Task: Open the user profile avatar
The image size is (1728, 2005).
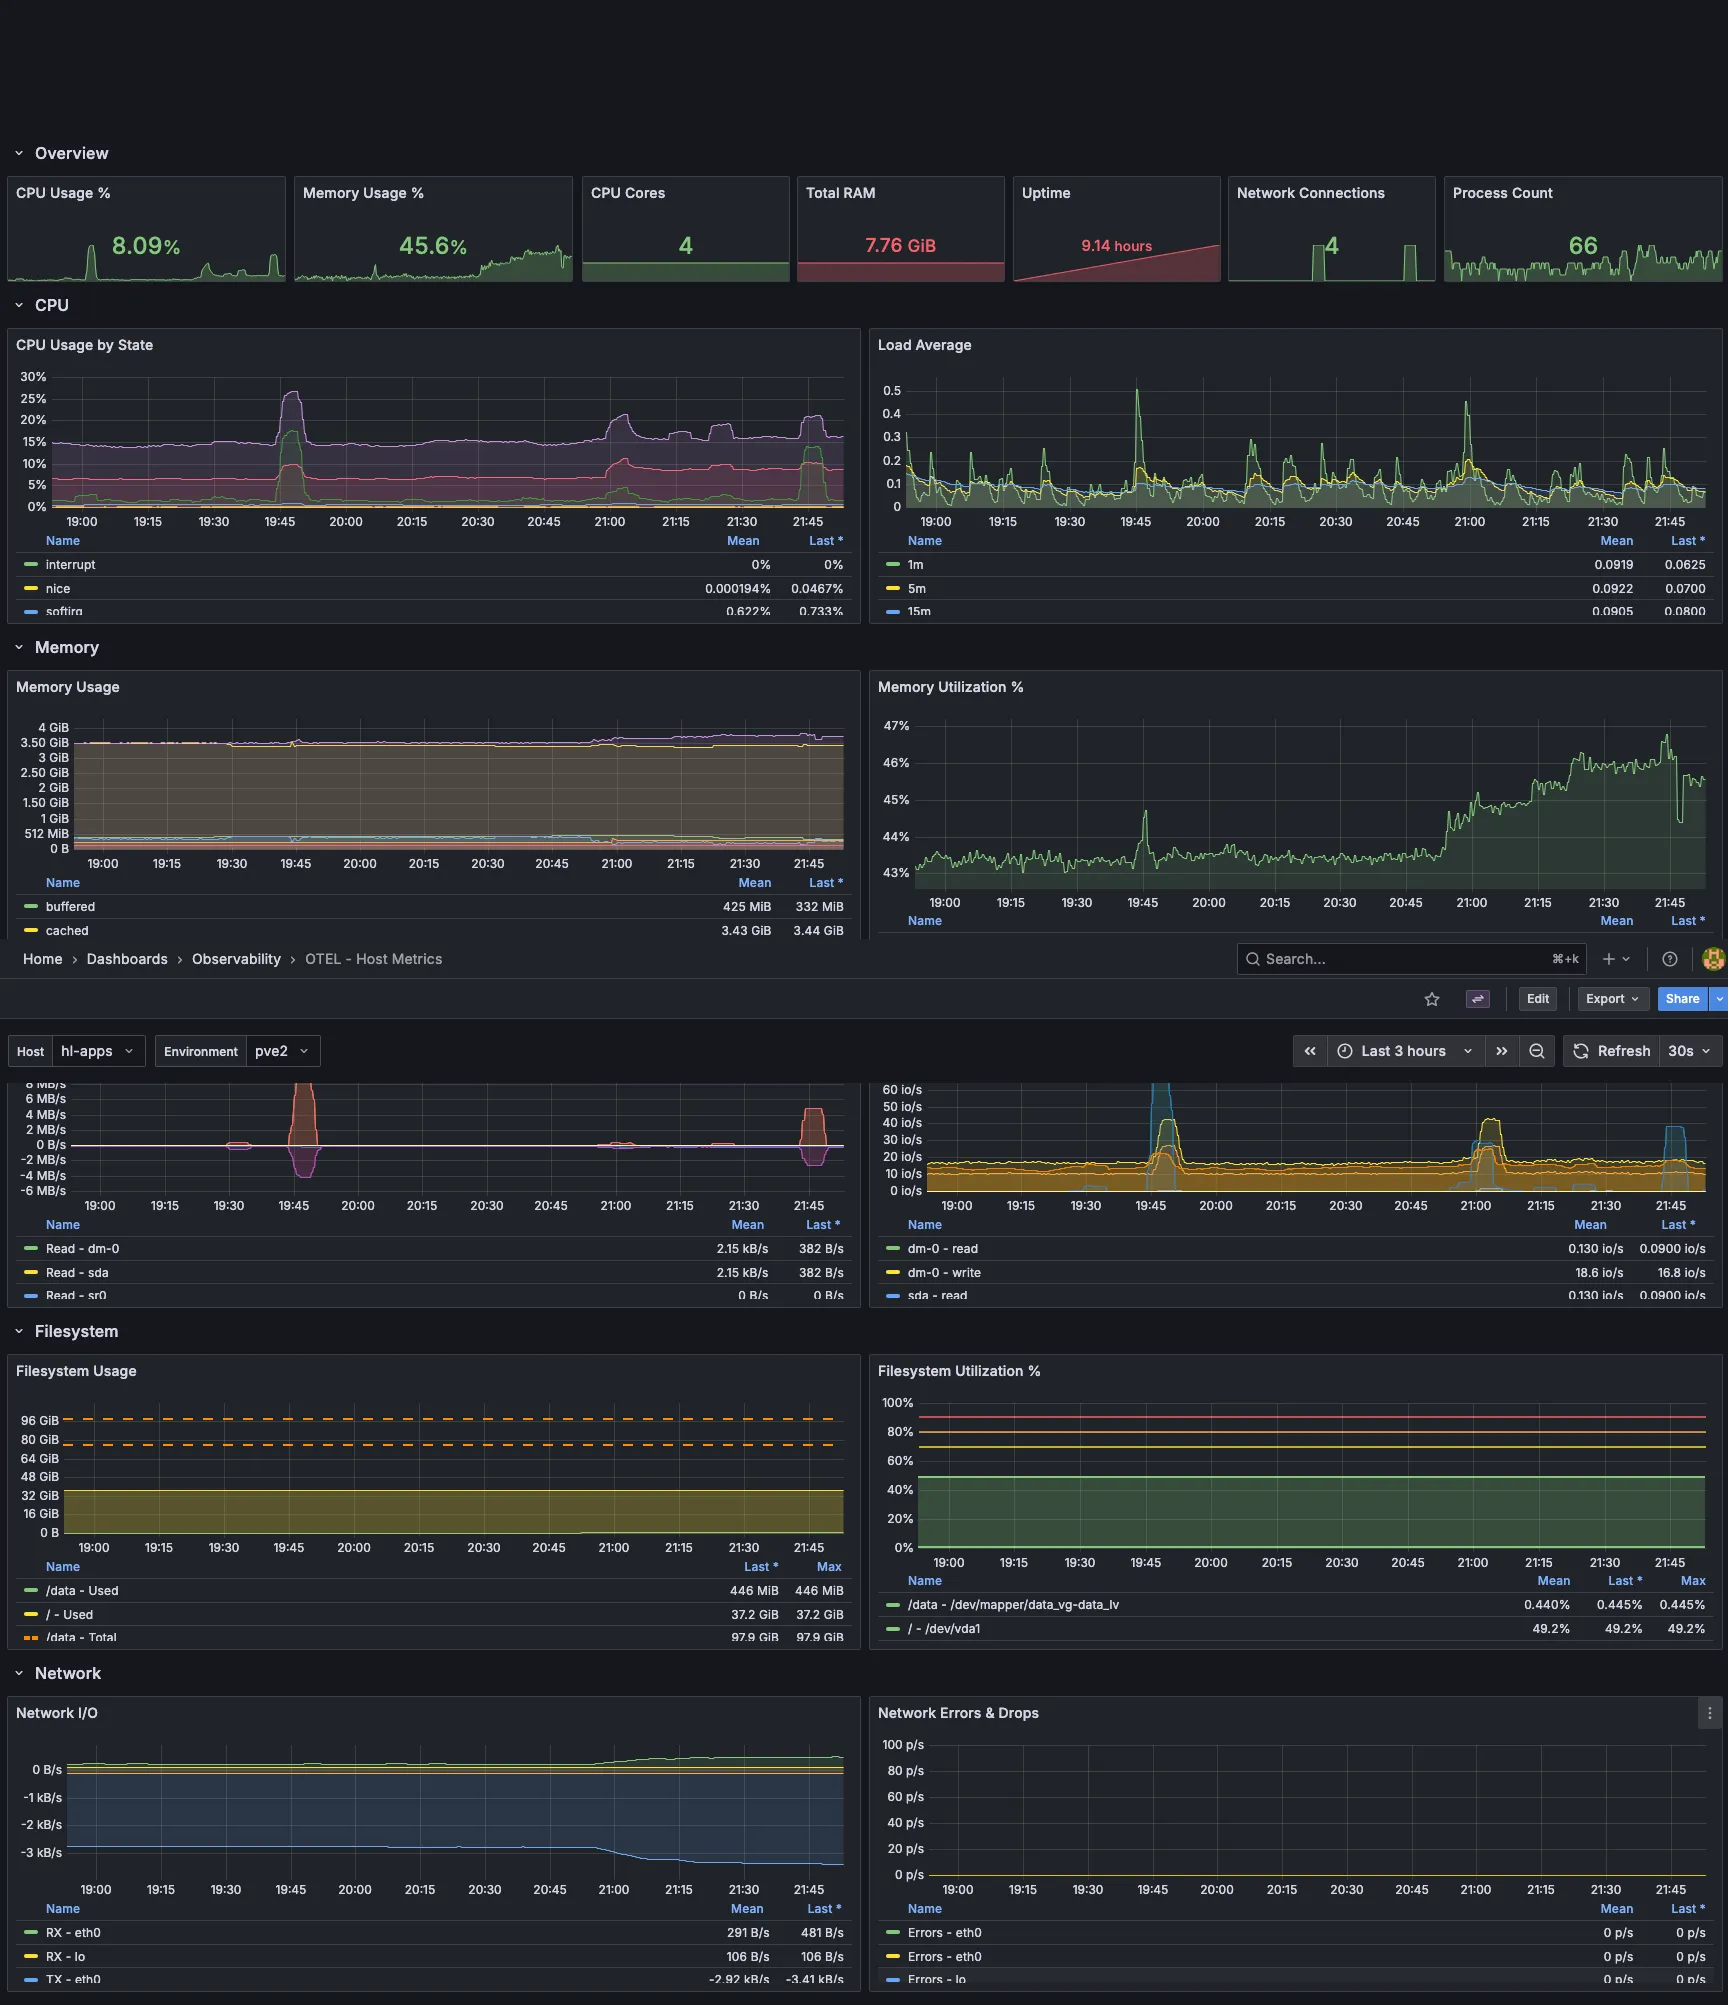Action: coord(1713,959)
